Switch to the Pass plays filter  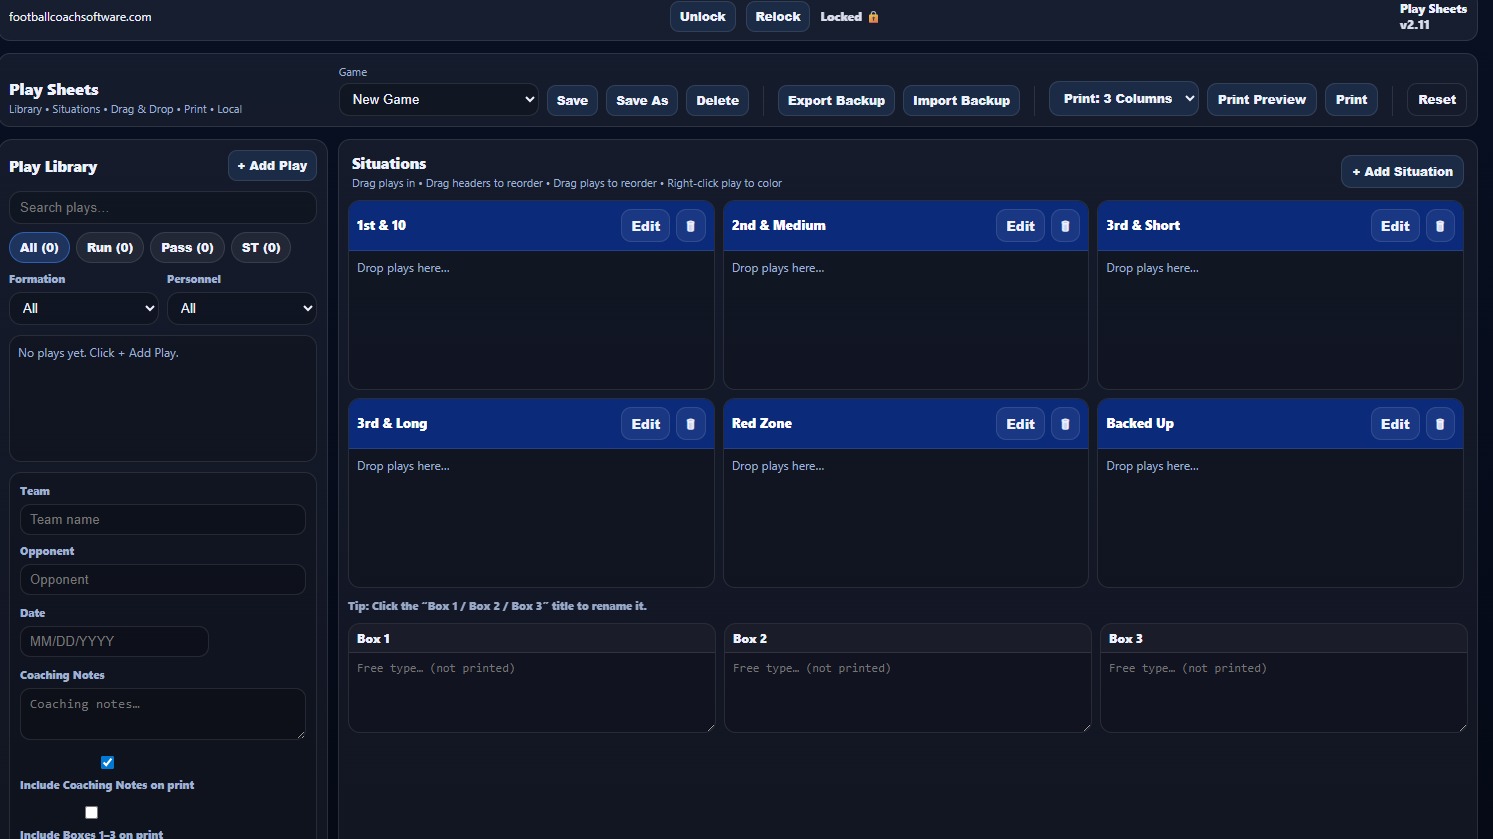point(187,248)
